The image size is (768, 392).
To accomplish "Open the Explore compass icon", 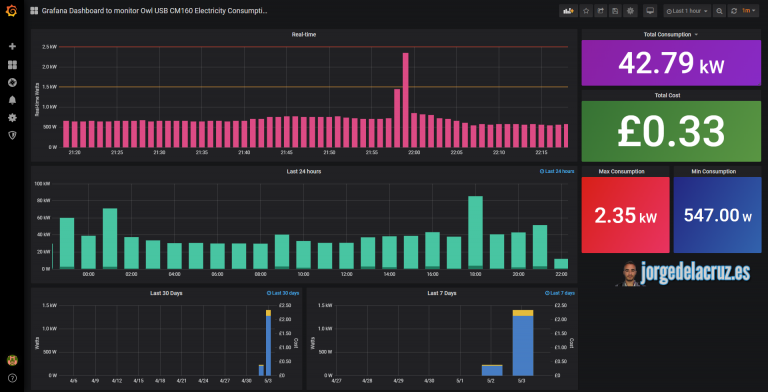I will 12,82.
